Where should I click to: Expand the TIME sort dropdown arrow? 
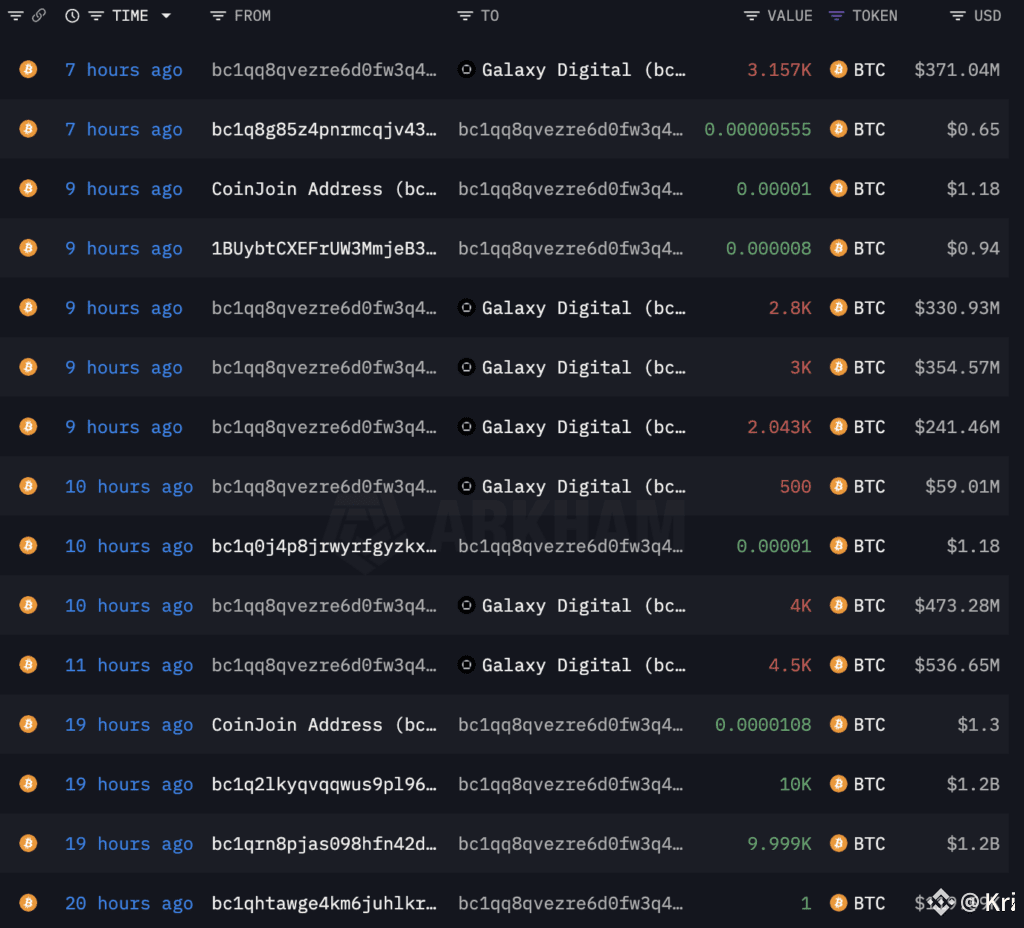(166, 16)
